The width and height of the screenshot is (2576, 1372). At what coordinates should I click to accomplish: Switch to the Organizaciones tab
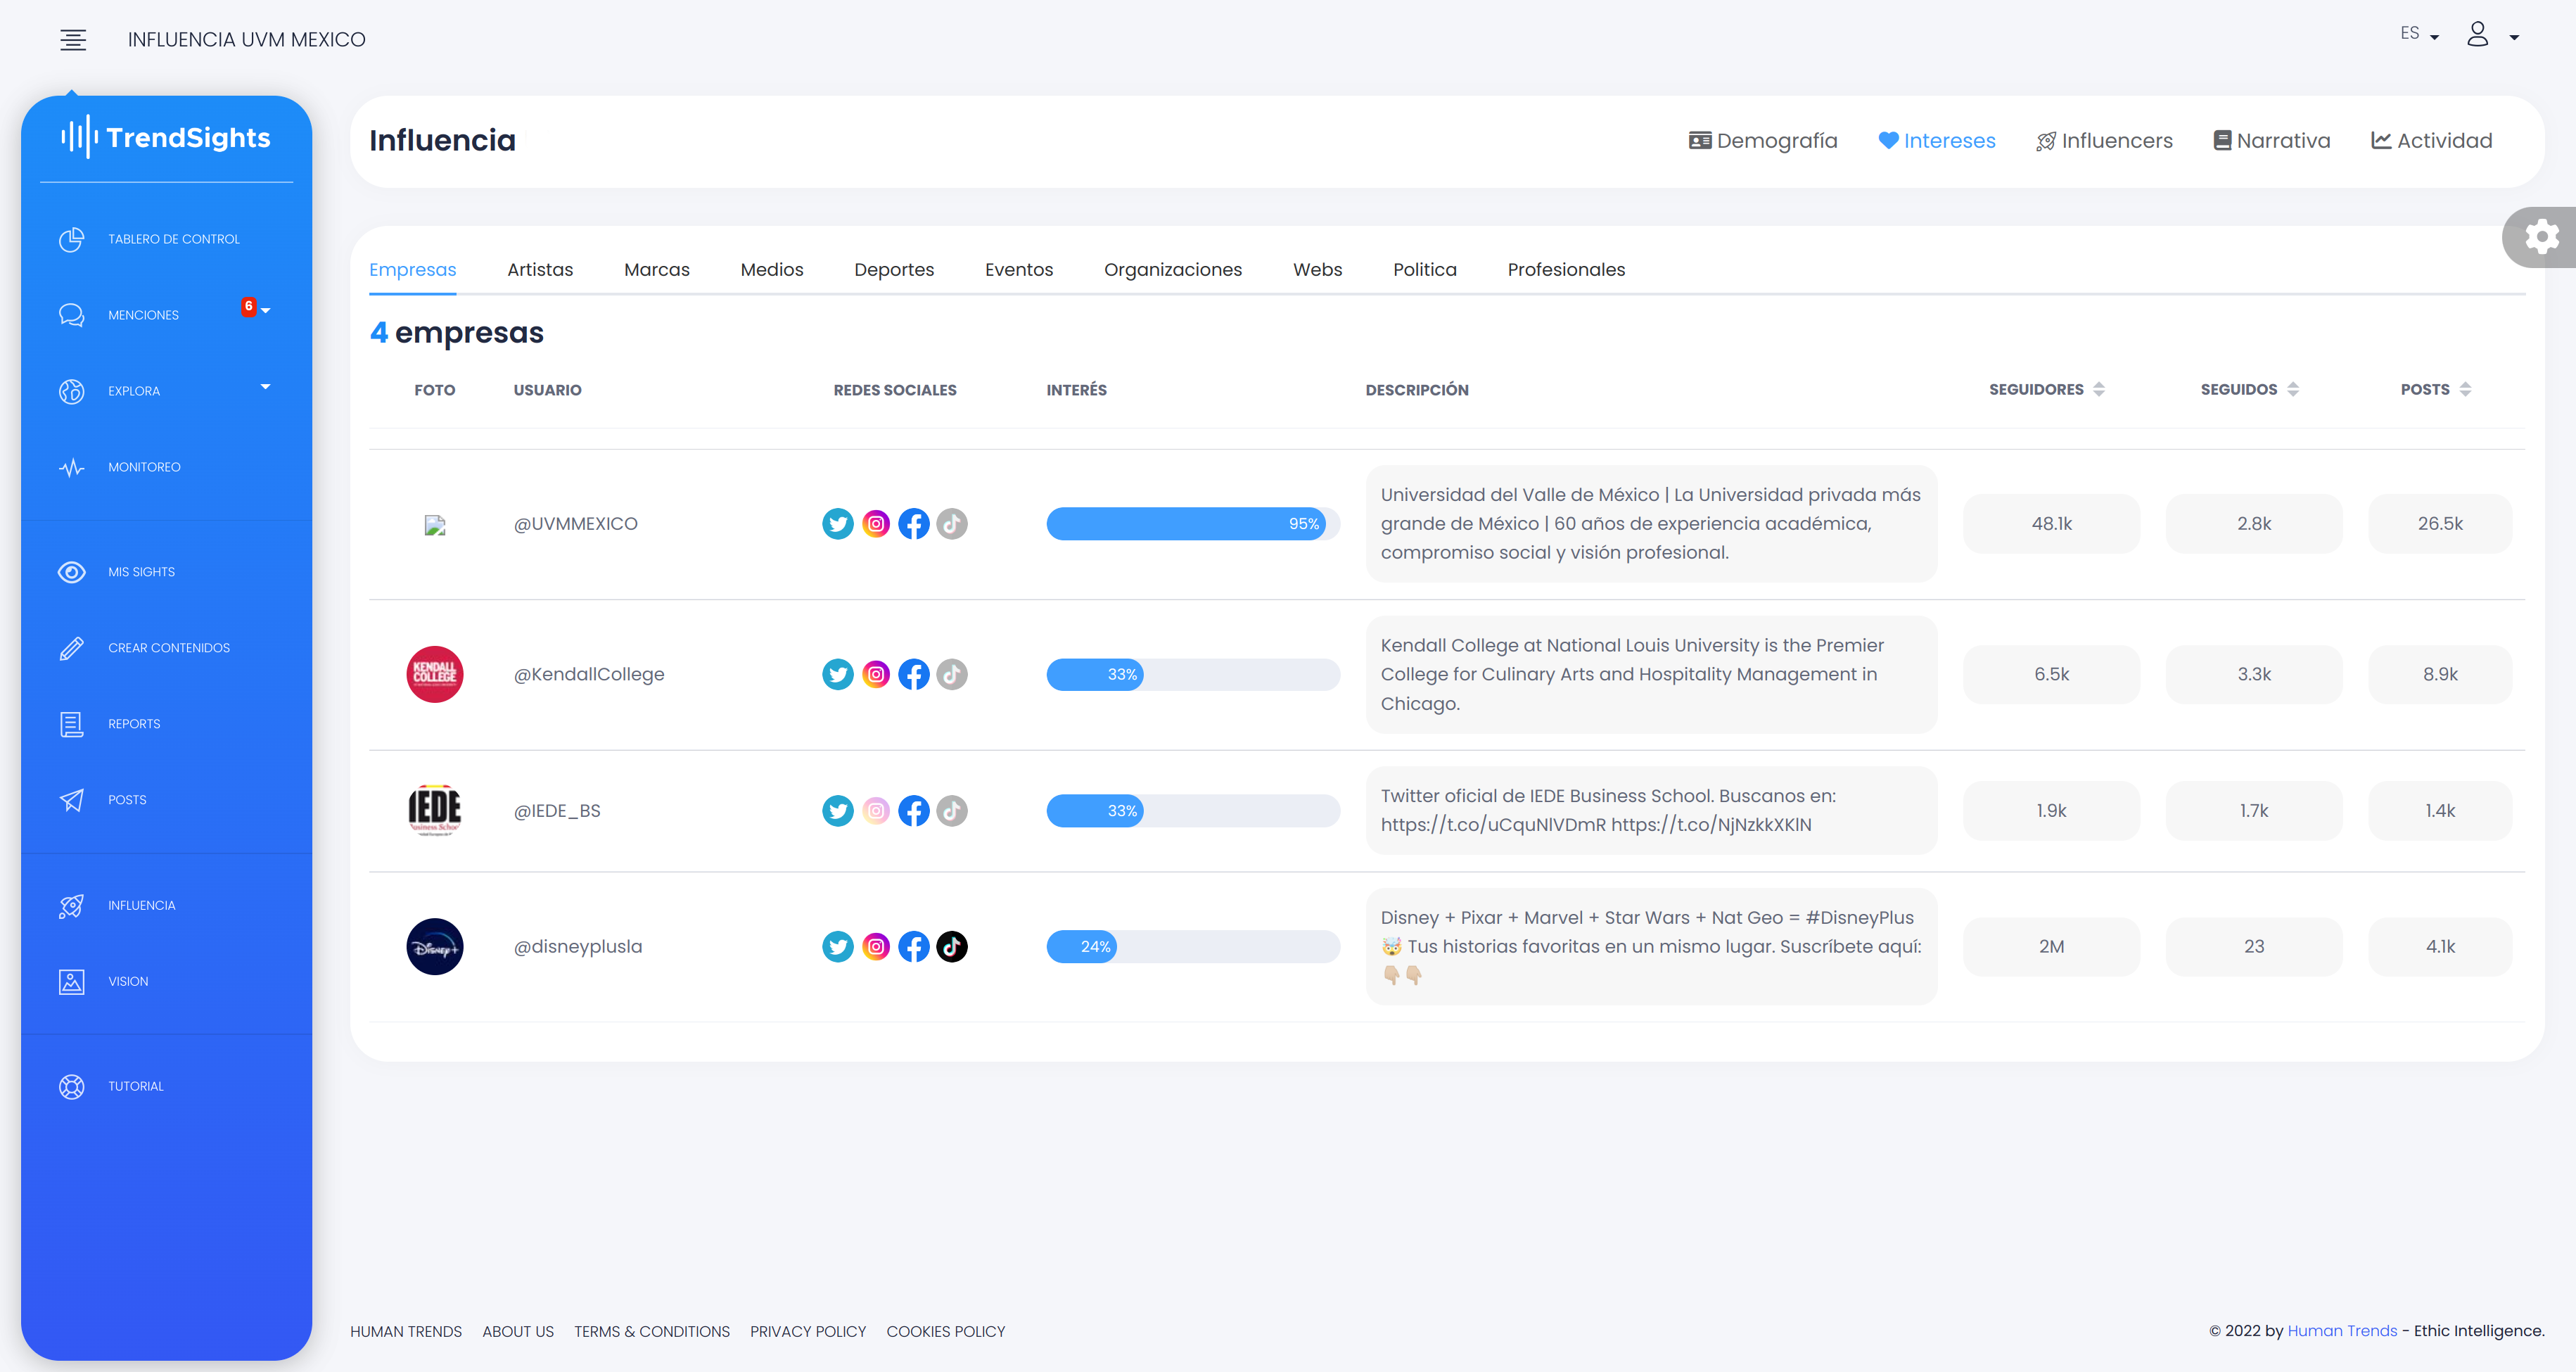point(1173,270)
